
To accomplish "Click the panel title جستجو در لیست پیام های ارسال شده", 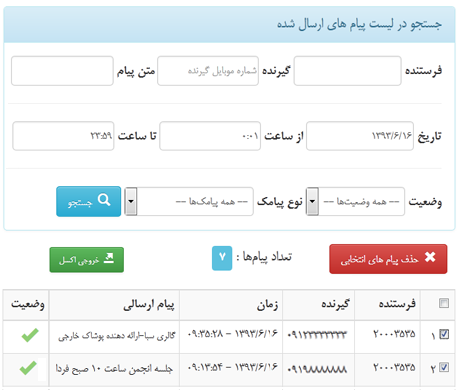I will click(359, 24).
